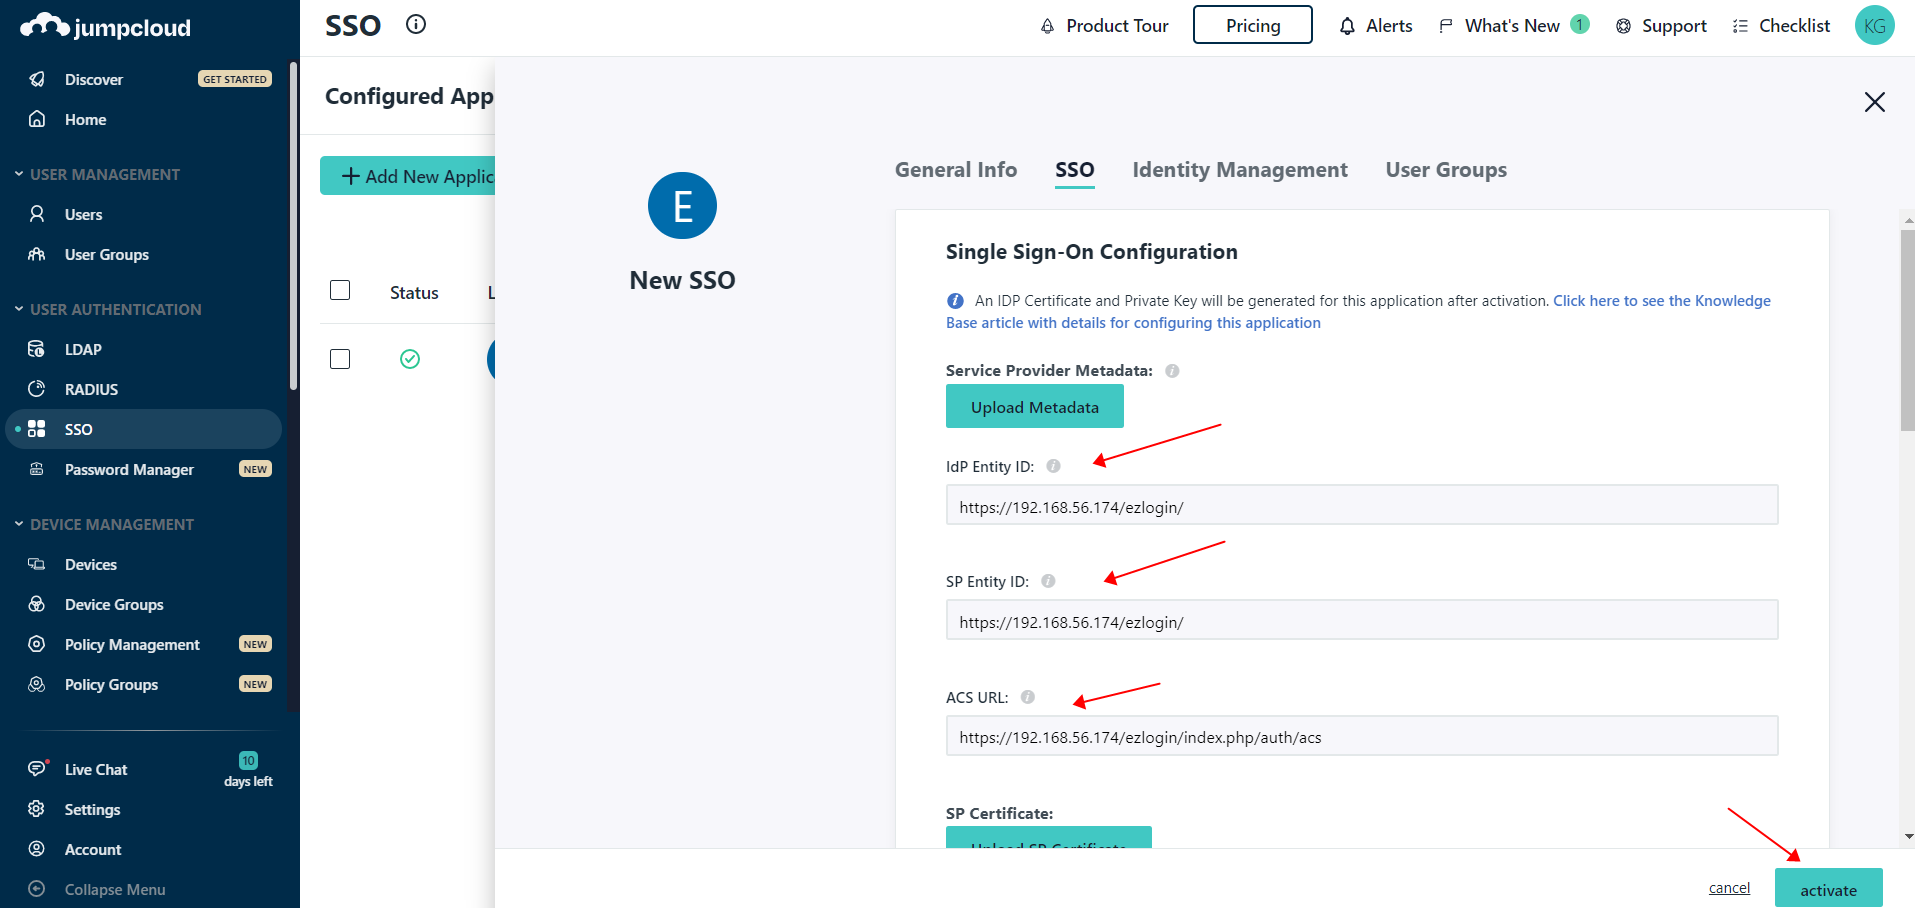Click the Policy Groups icon
The width and height of the screenshot is (1915, 908).
pyautogui.click(x=37, y=684)
